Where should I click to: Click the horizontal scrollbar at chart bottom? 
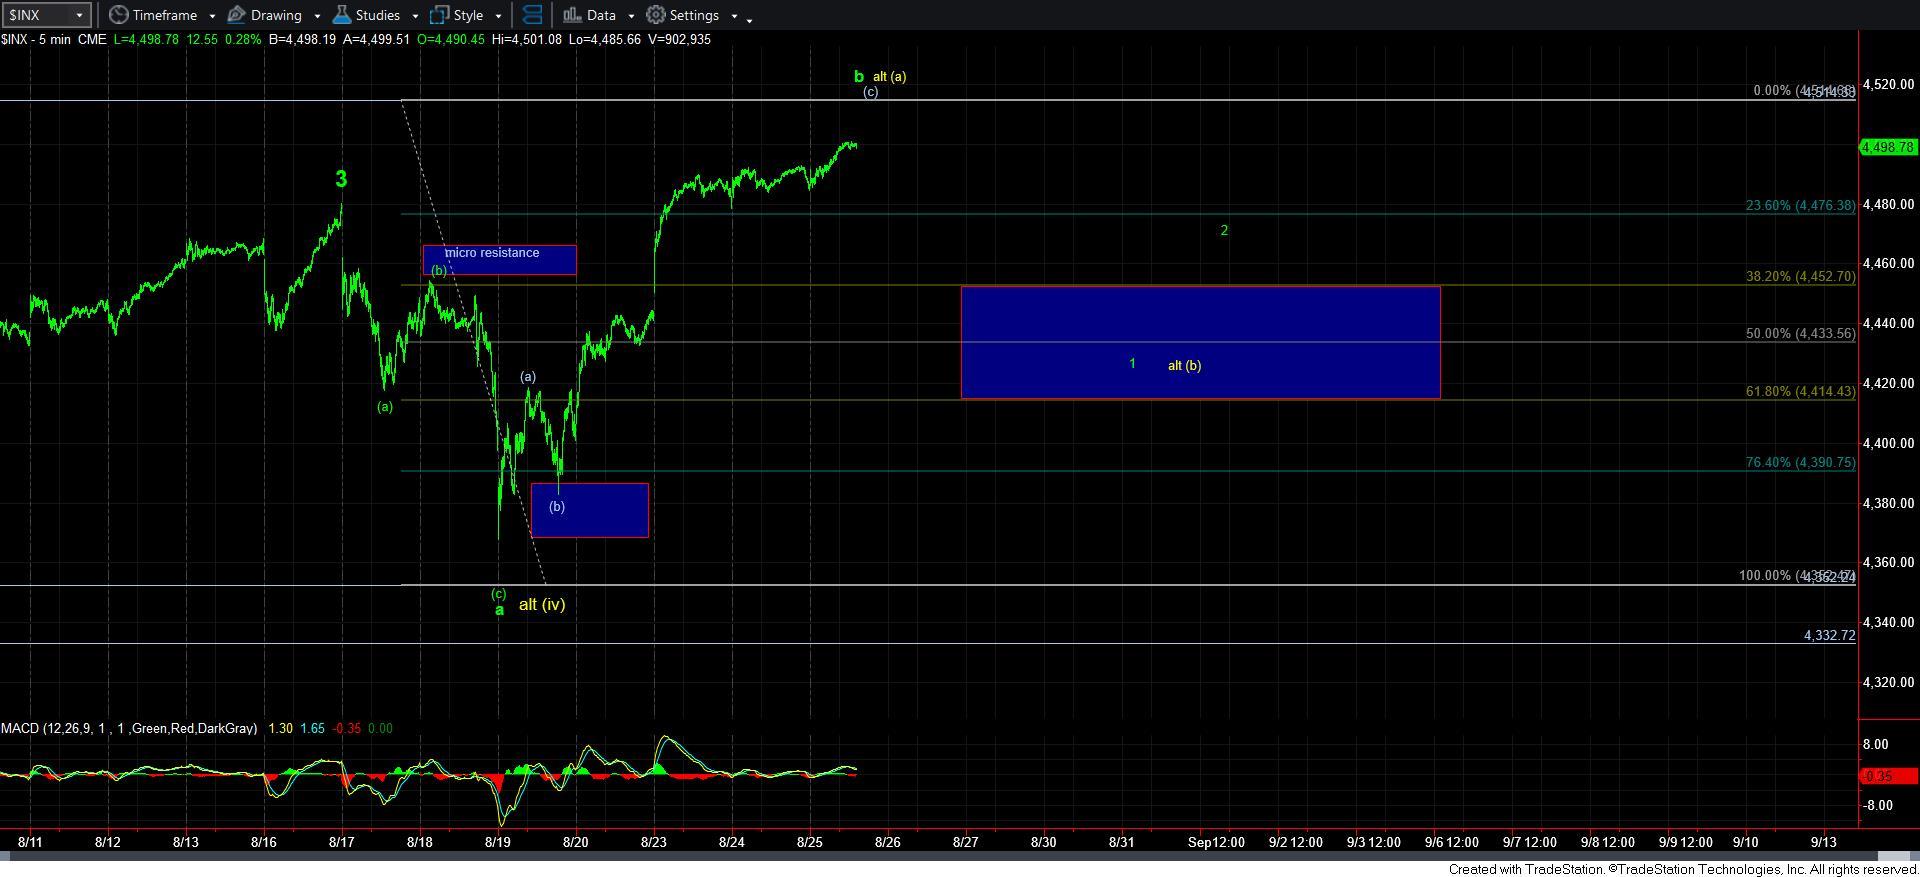click(960, 856)
